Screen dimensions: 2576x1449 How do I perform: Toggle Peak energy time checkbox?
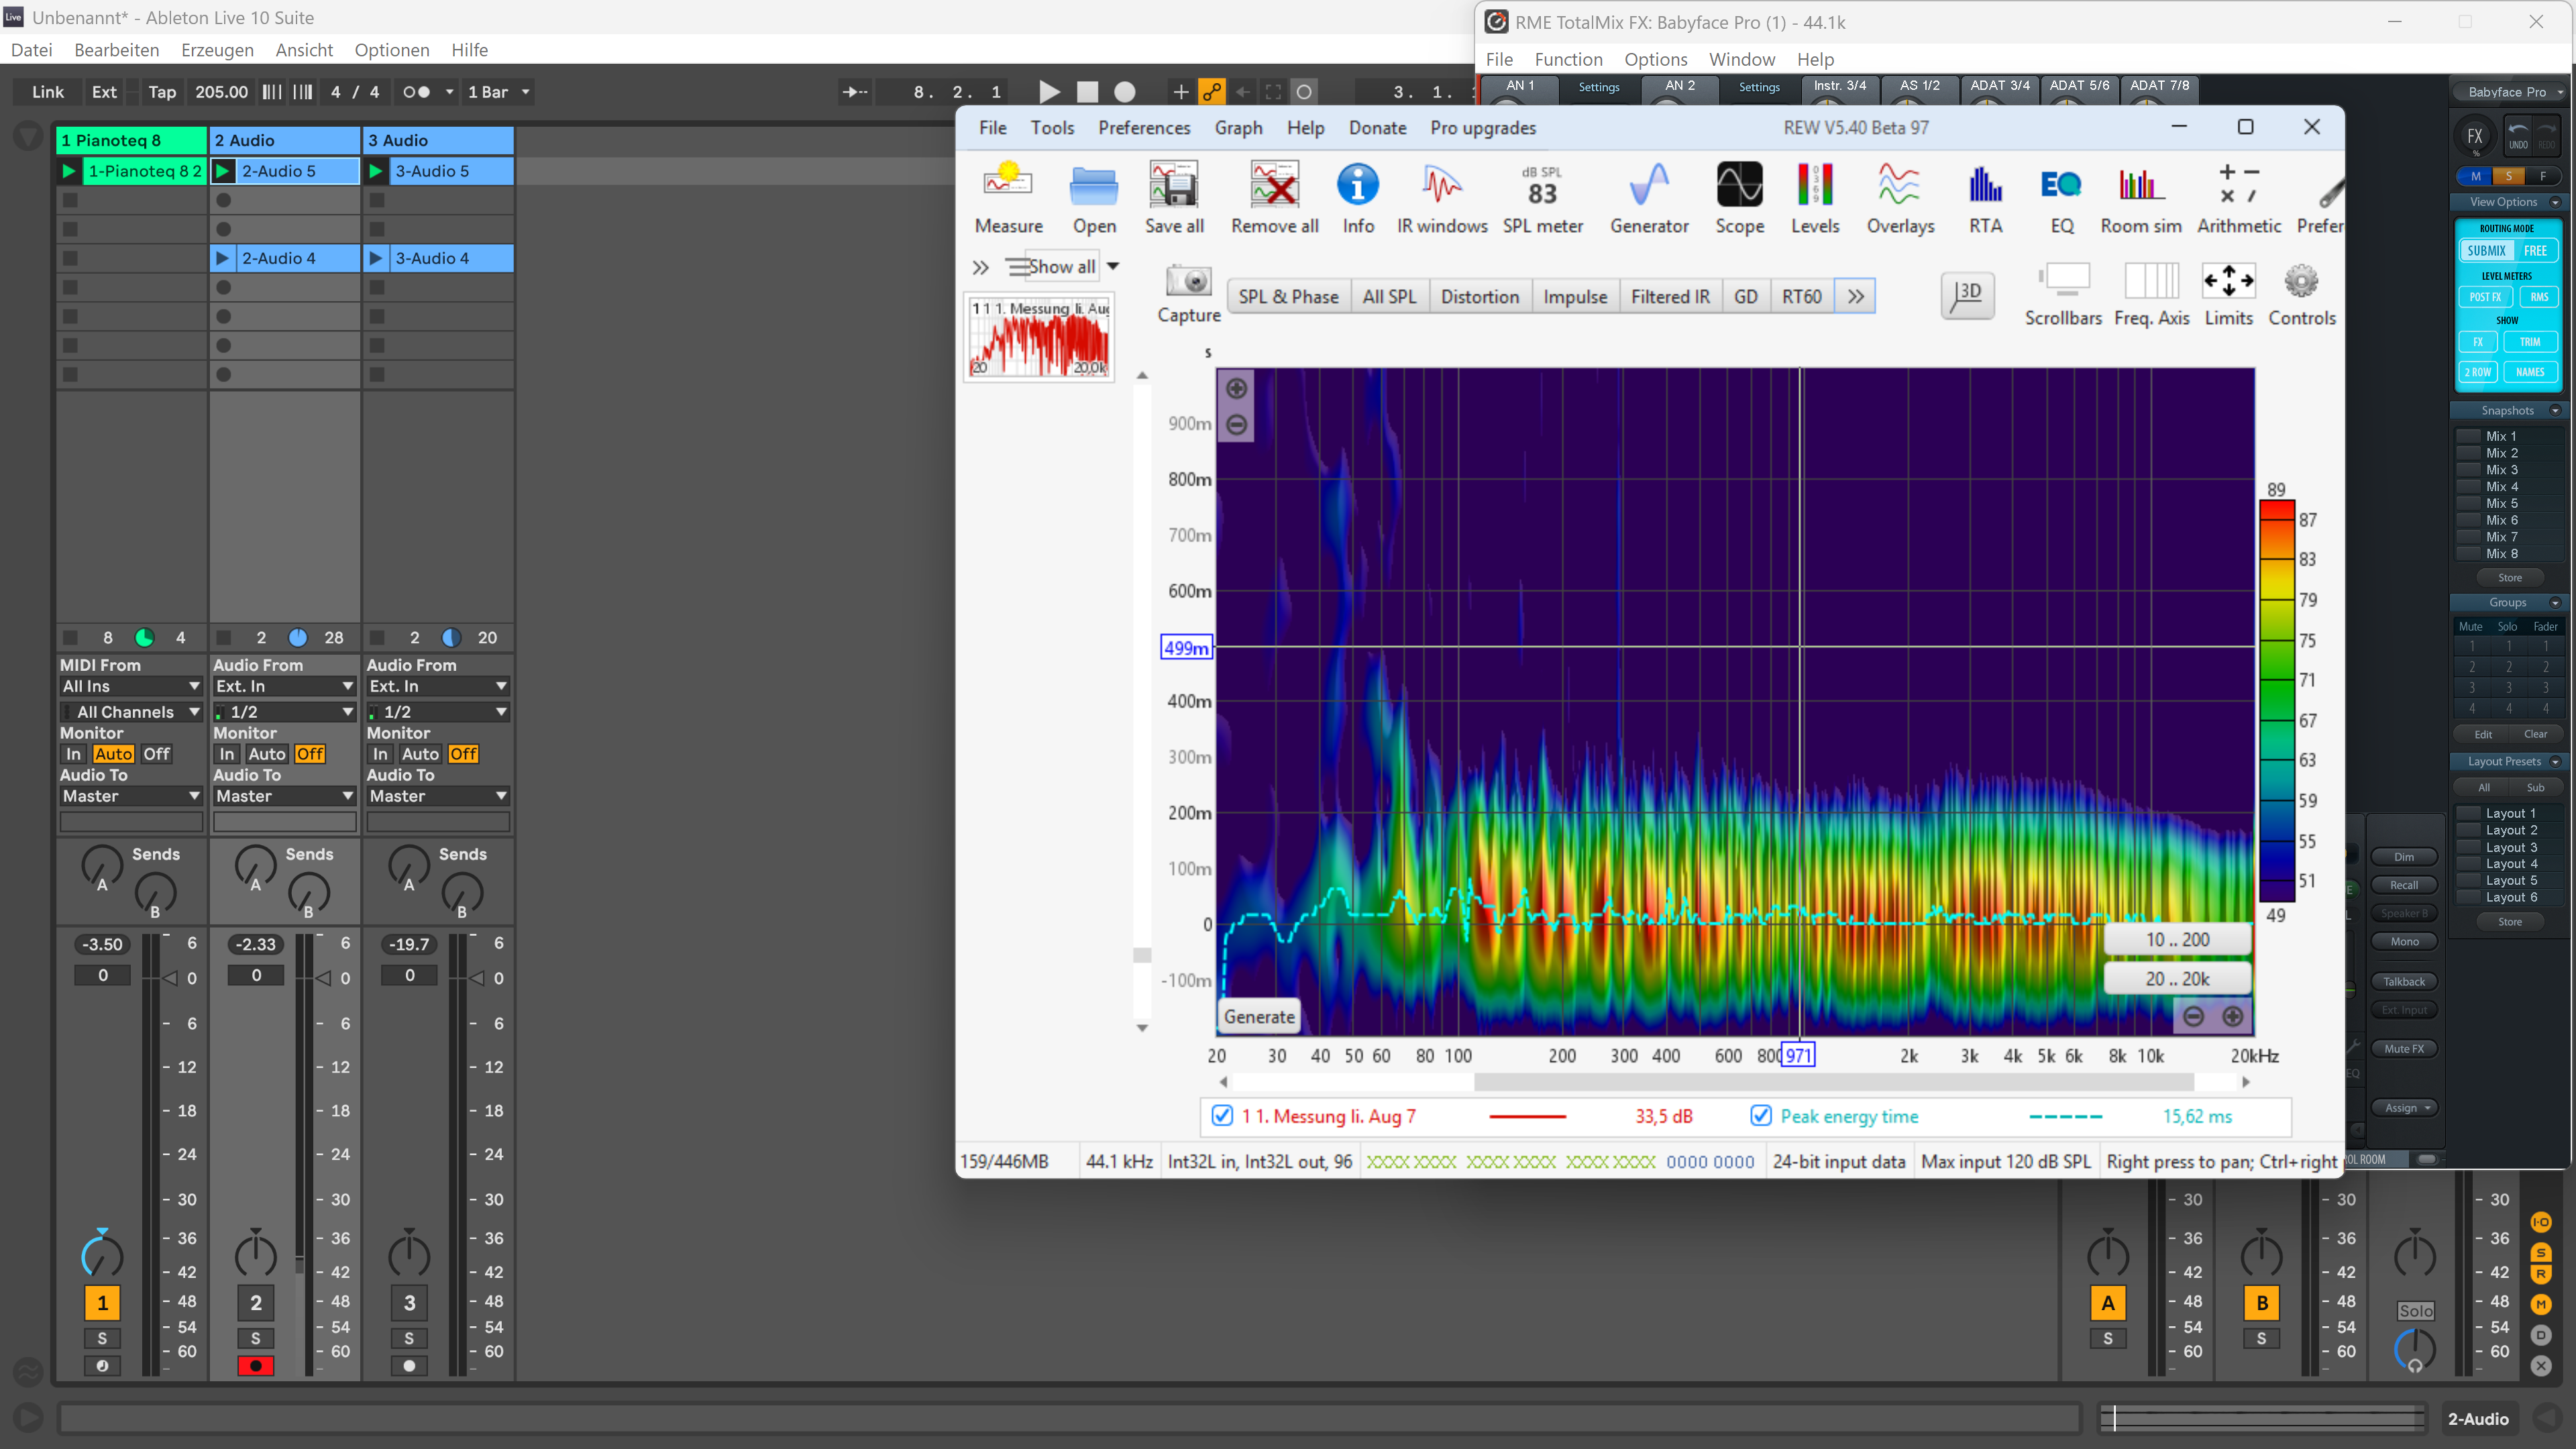(x=1761, y=1116)
